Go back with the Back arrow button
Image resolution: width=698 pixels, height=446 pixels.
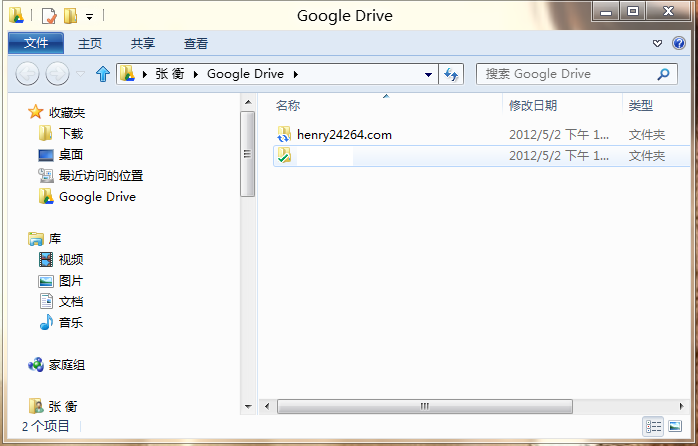[x=27, y=74]
